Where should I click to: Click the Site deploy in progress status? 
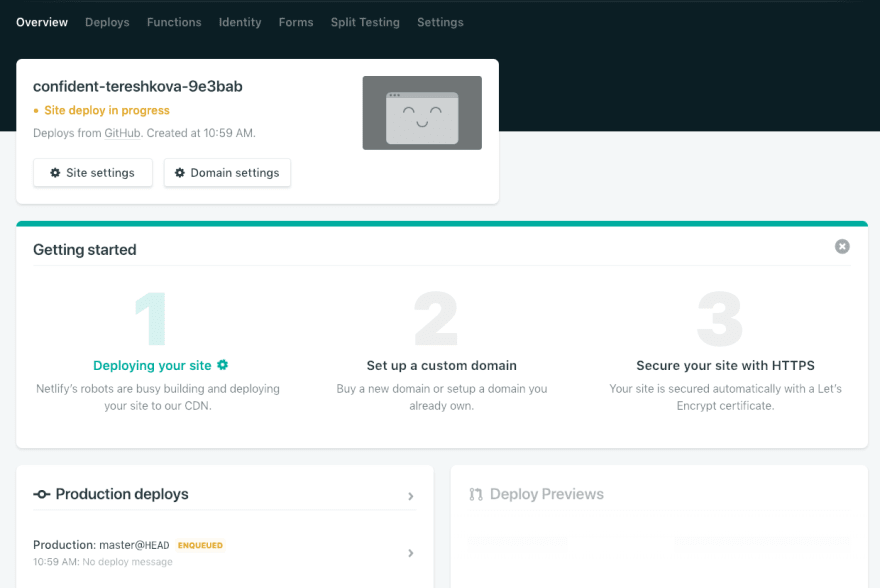107,111
